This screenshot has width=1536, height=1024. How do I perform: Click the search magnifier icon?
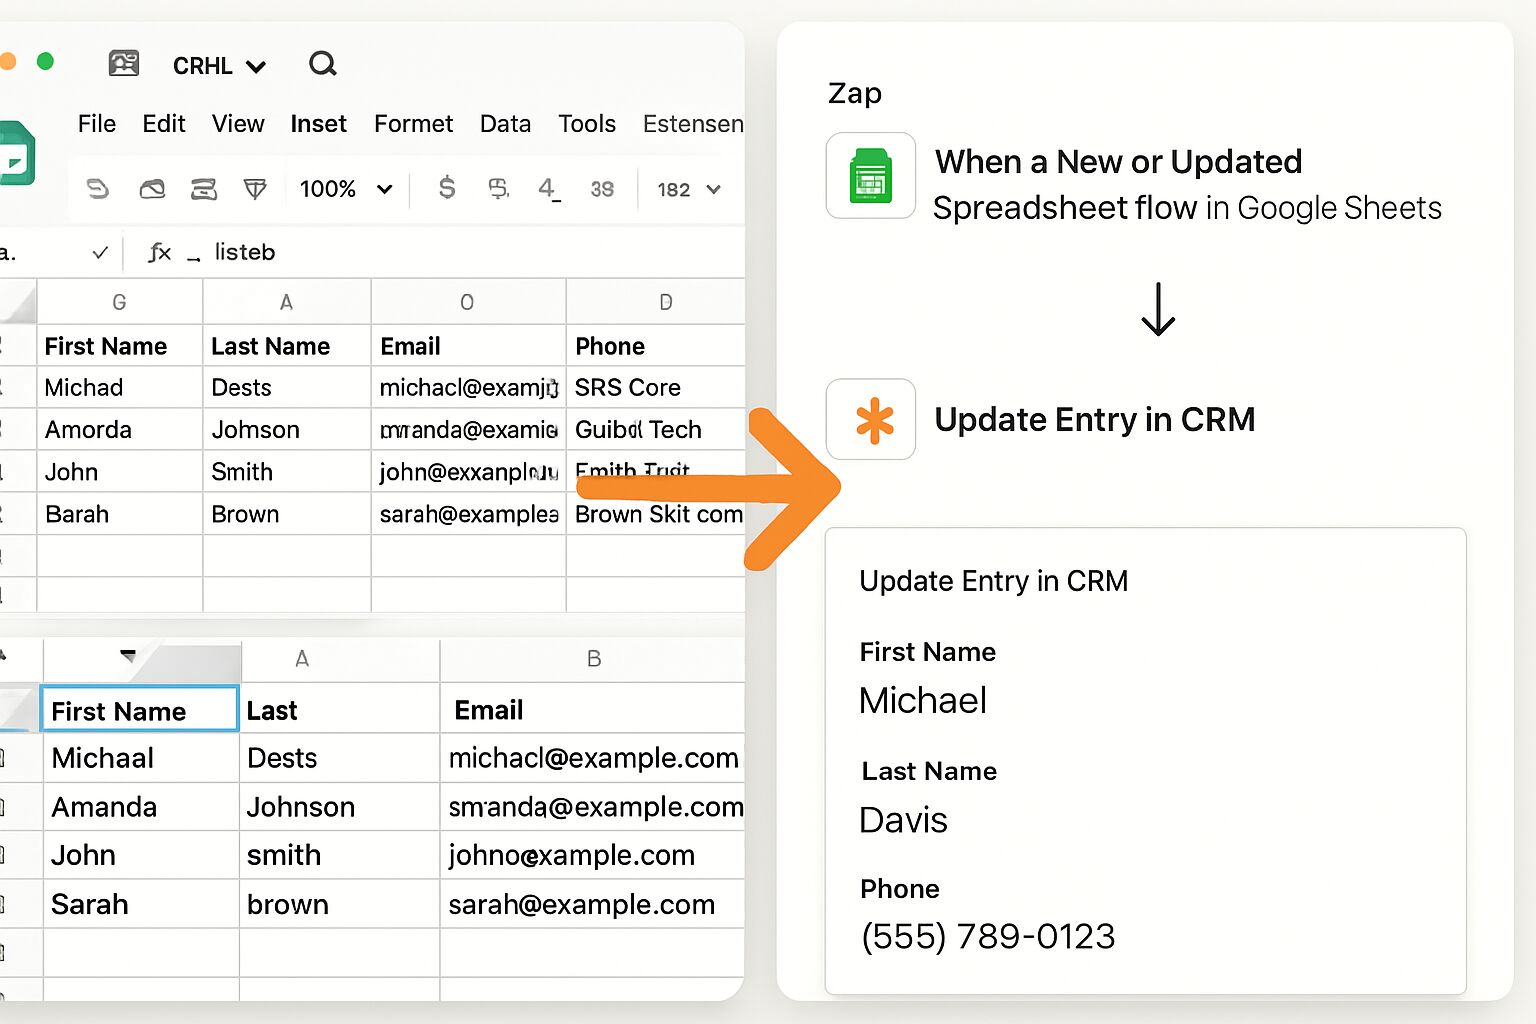[322, 64]
